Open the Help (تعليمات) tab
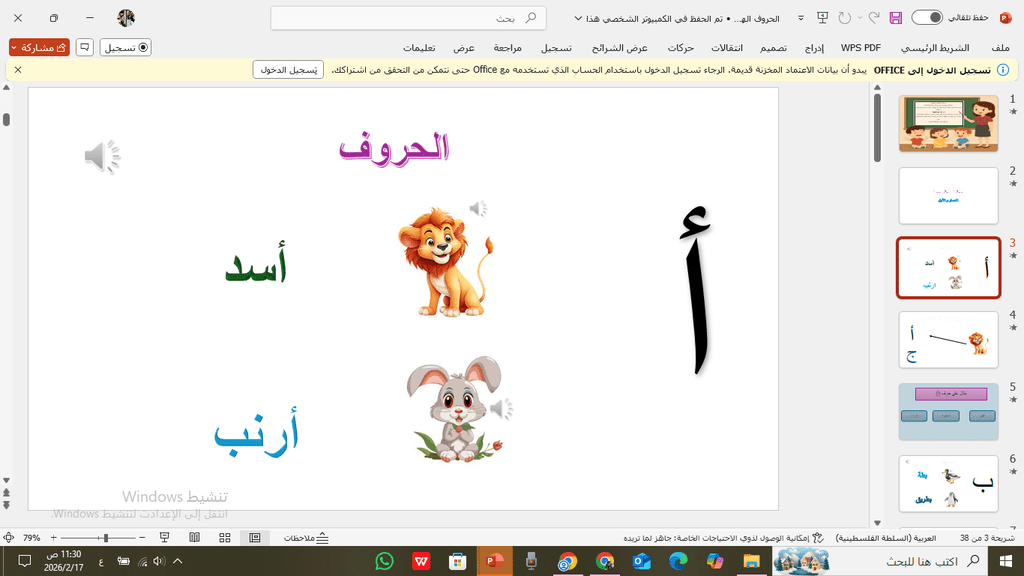1024x576 pixels. (419, 48)
